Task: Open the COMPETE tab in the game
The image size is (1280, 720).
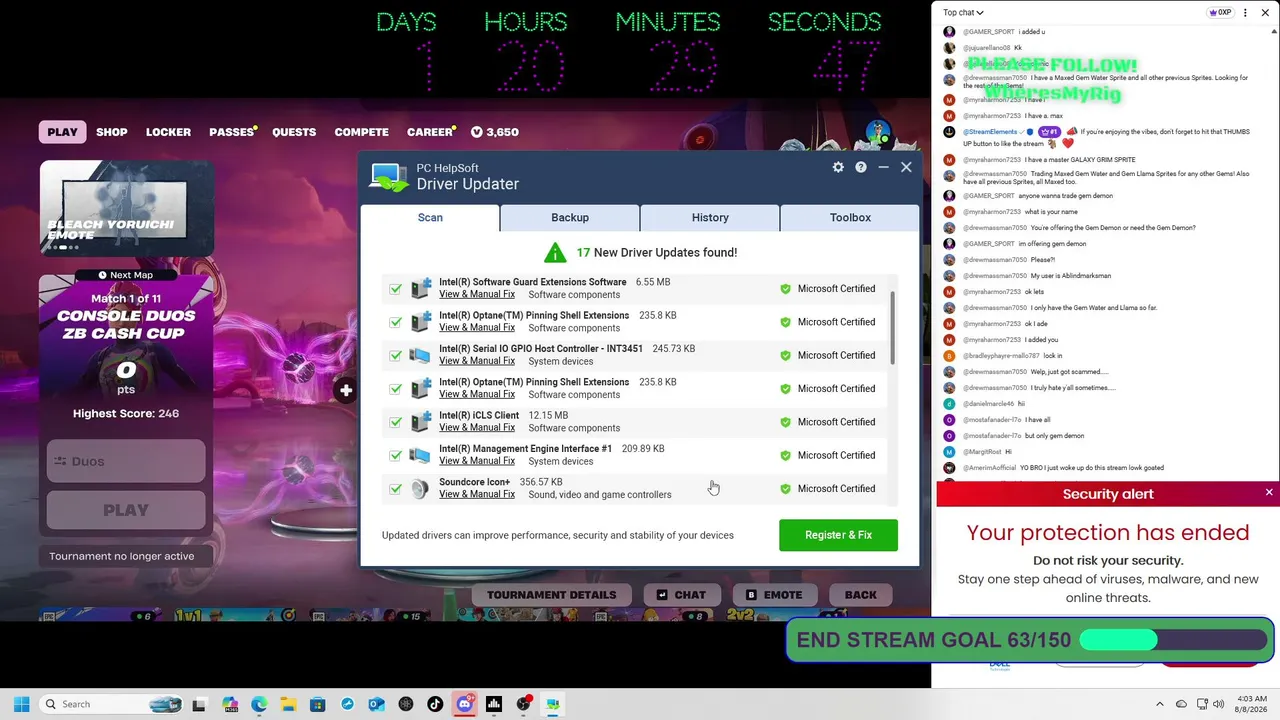Action: (362, 132)
